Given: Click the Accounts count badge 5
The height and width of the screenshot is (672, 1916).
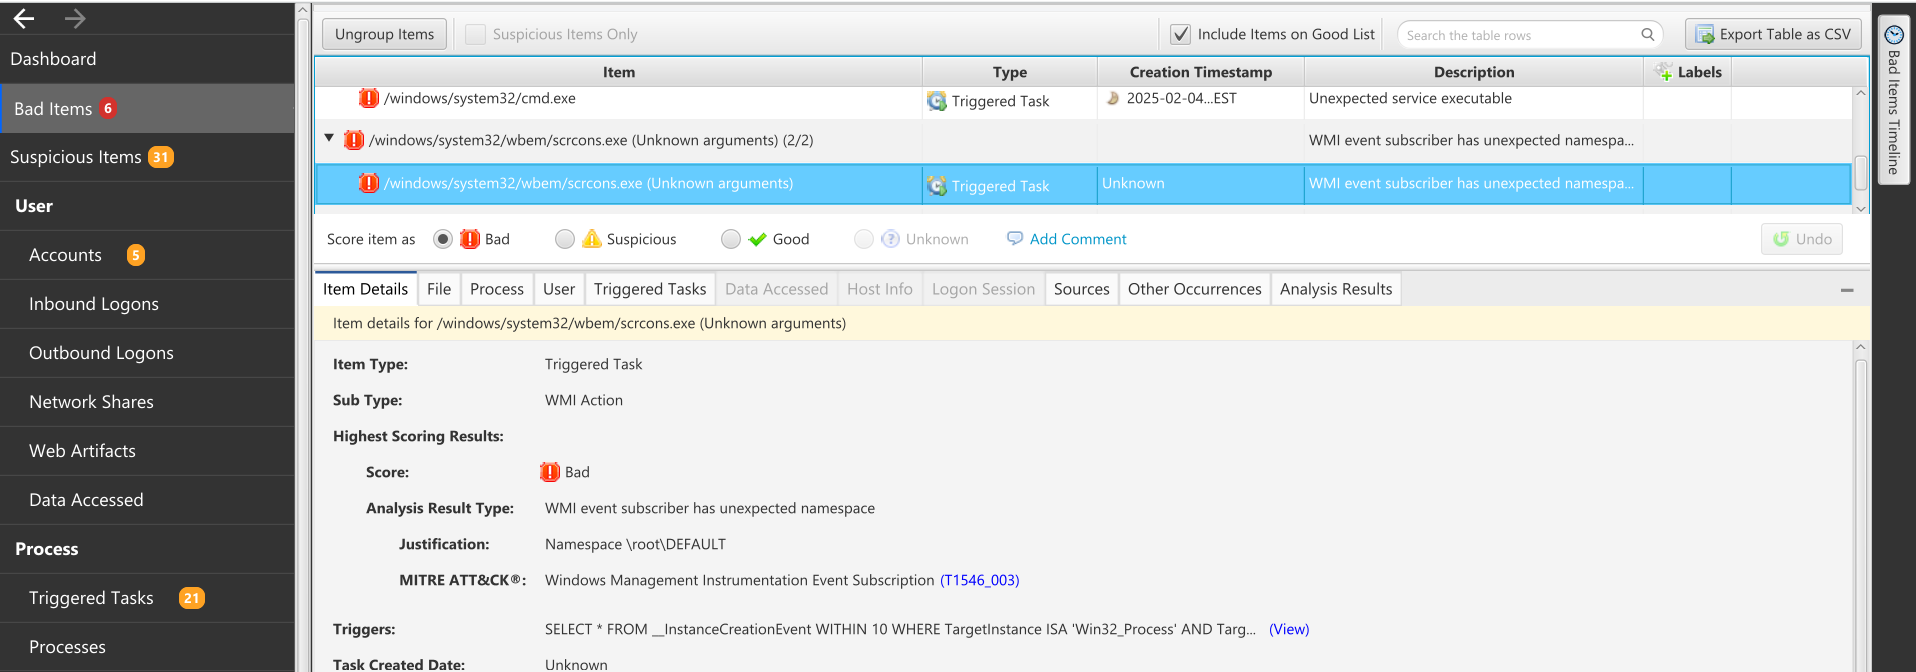Looking at the screenshot, I should (x=136, y=255).
